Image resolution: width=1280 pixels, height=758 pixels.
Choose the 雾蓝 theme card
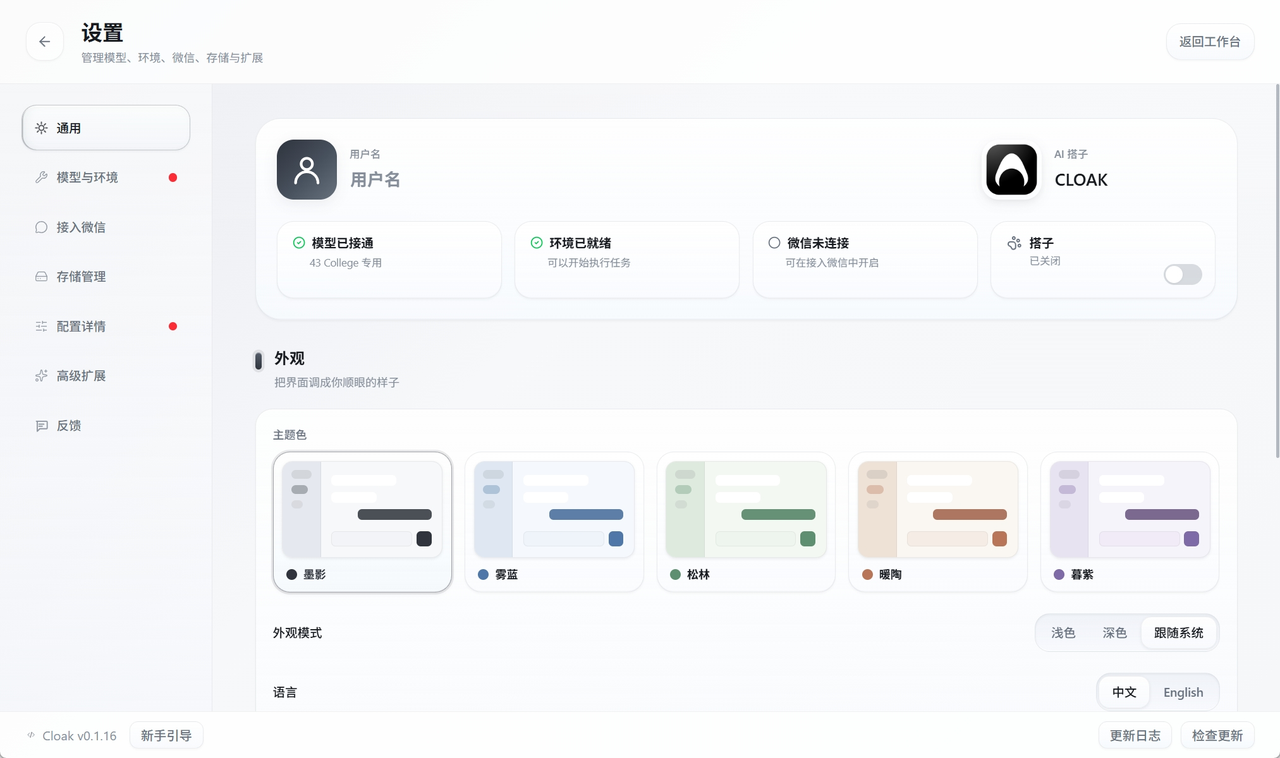[554, 522]
